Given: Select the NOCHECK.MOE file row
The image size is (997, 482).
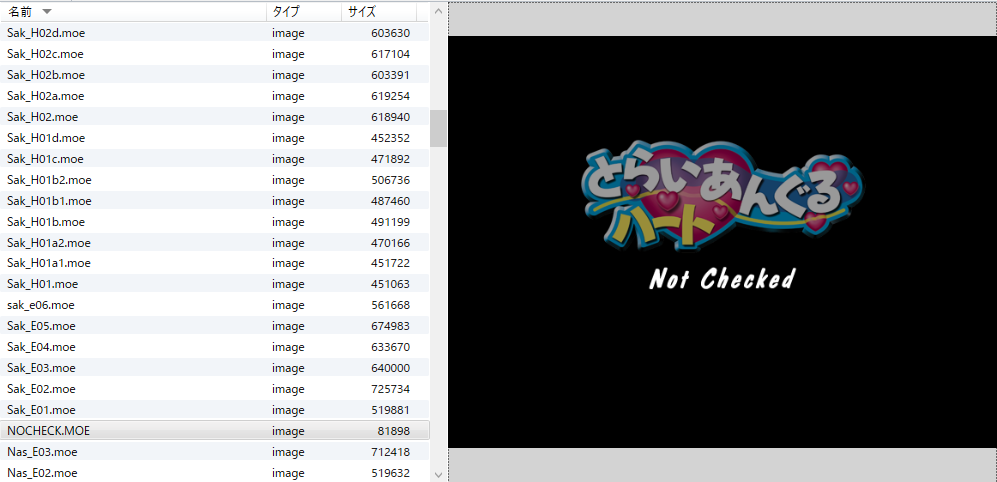Looking at the screenshot, I should coord(47,430).
